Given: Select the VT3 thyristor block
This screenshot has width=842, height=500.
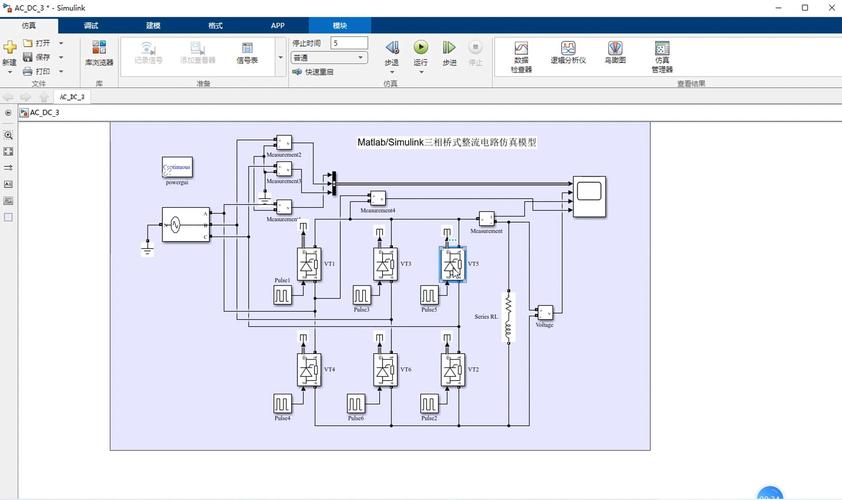Looking at the screenshot, I should coord(386,264).
